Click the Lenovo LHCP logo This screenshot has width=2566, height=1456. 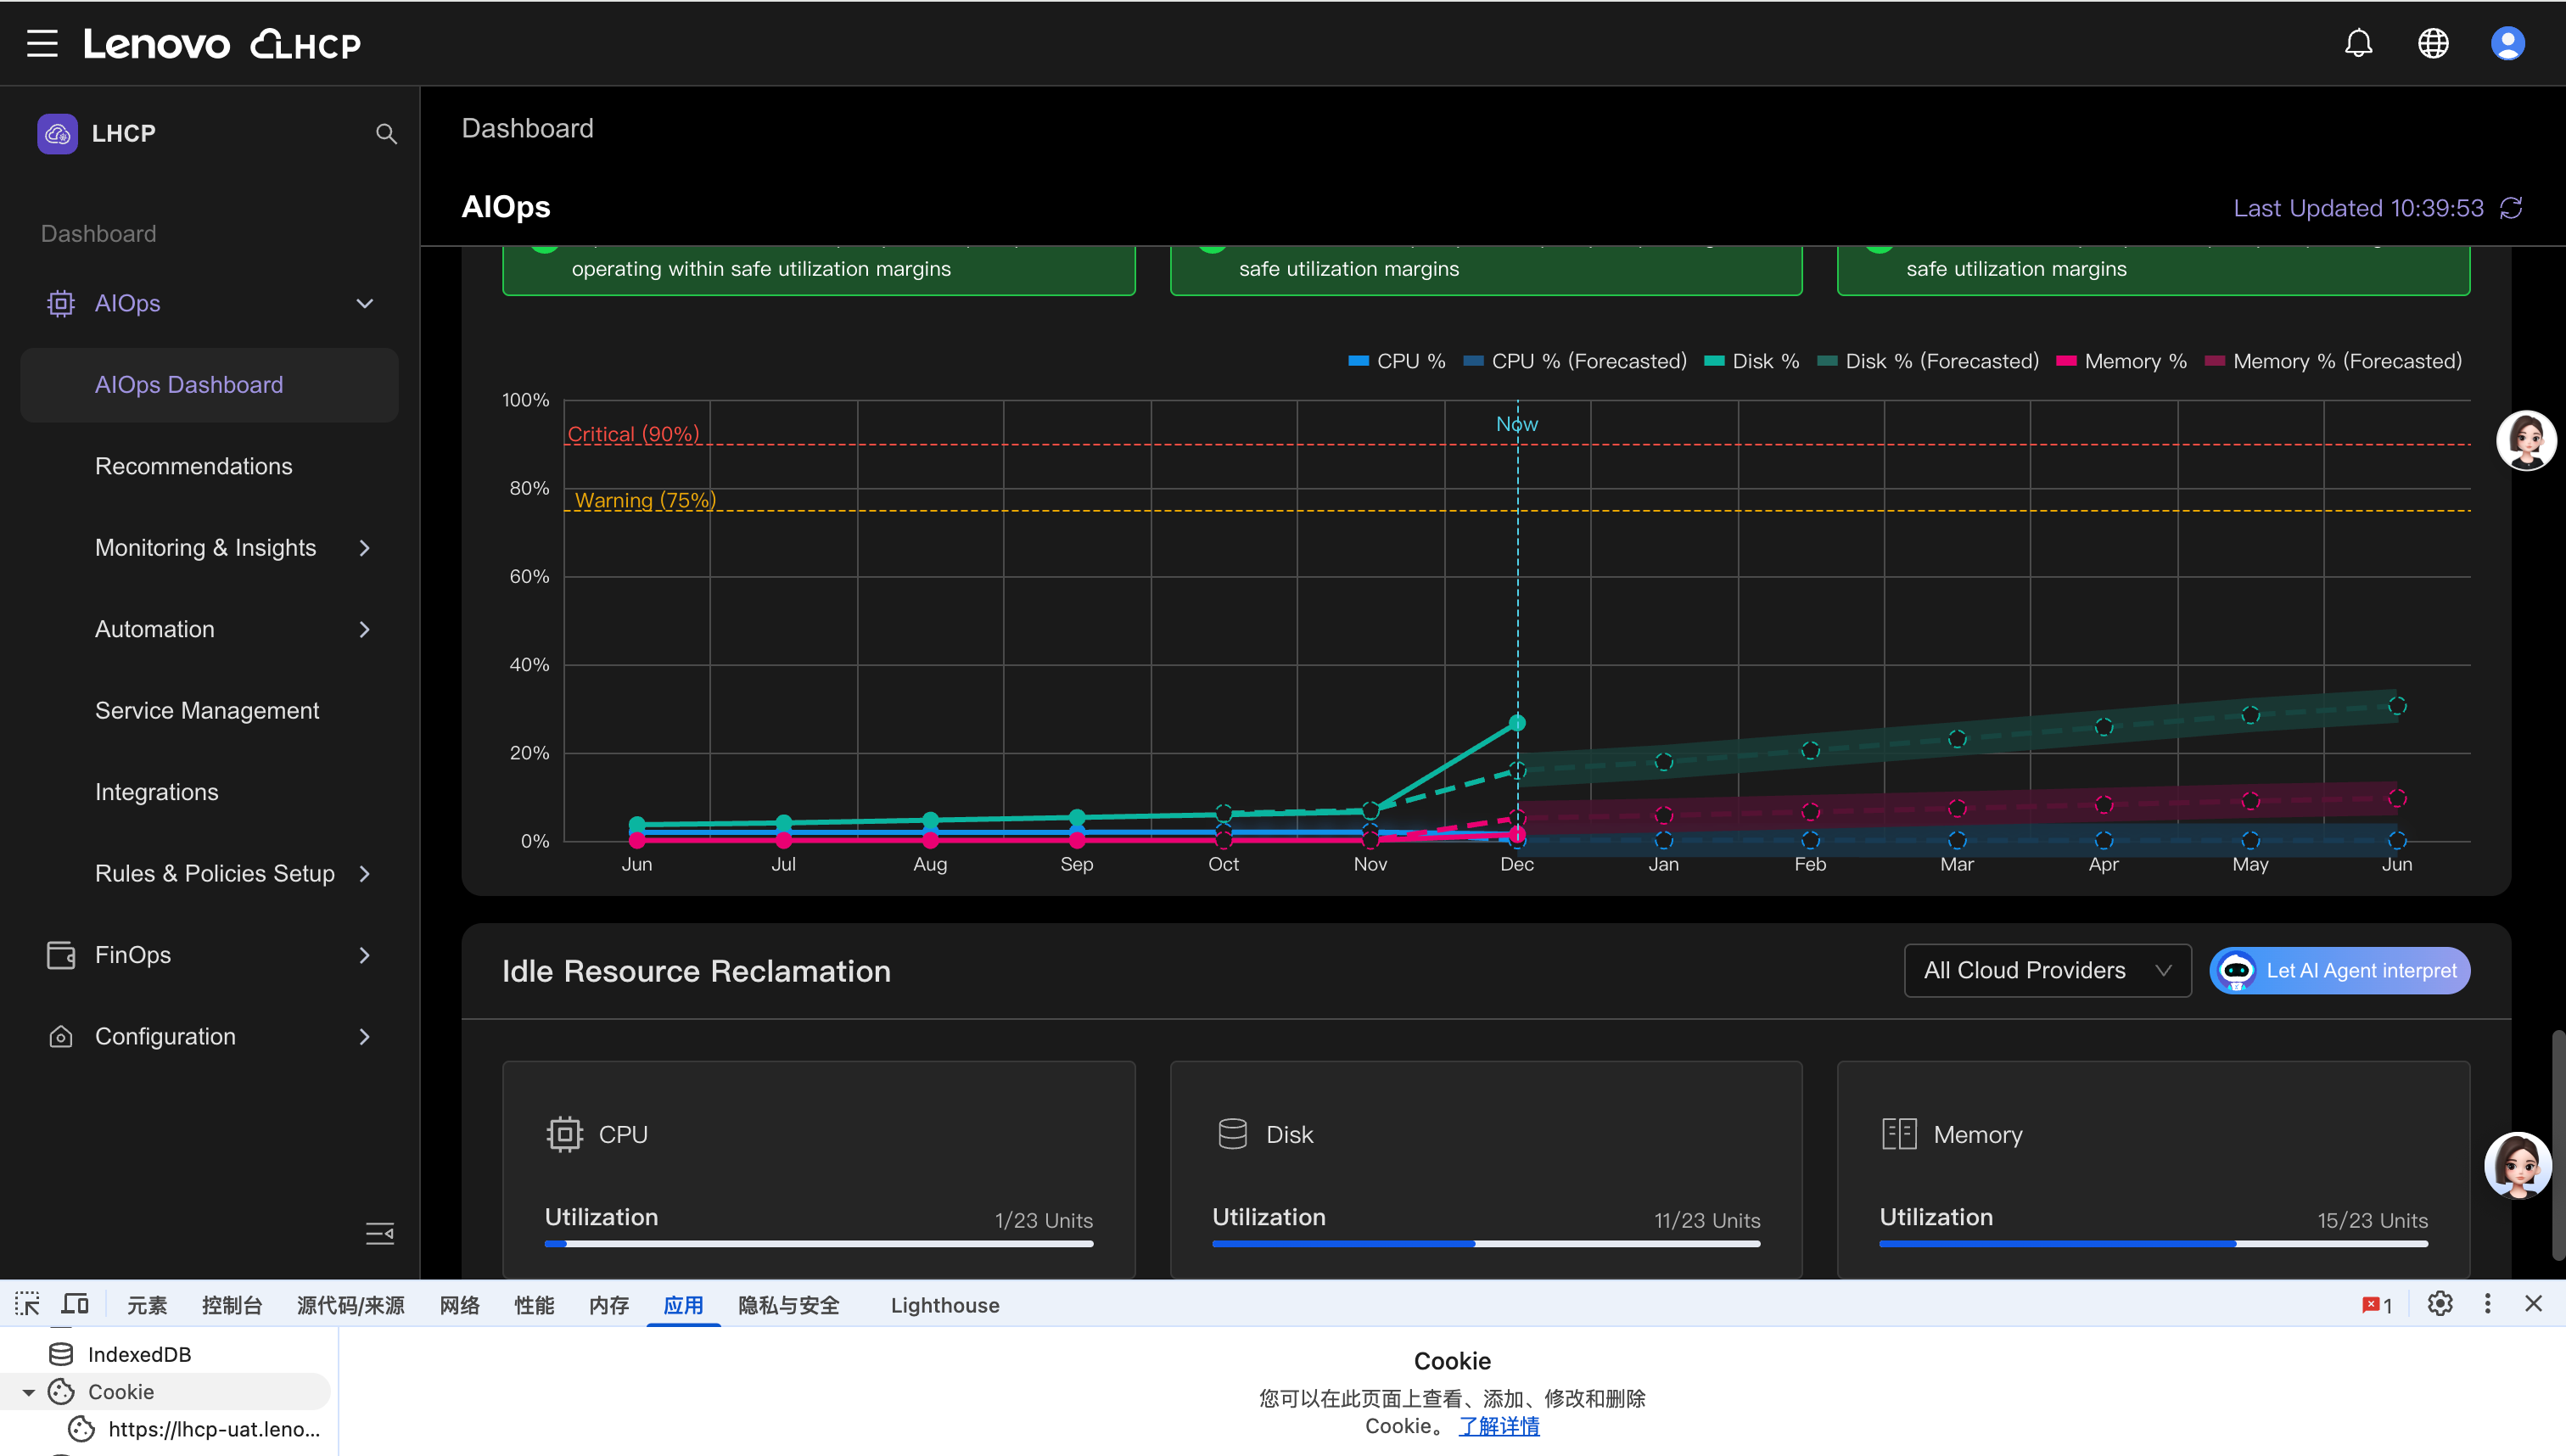pyautogui.click(x=222, y=44)
